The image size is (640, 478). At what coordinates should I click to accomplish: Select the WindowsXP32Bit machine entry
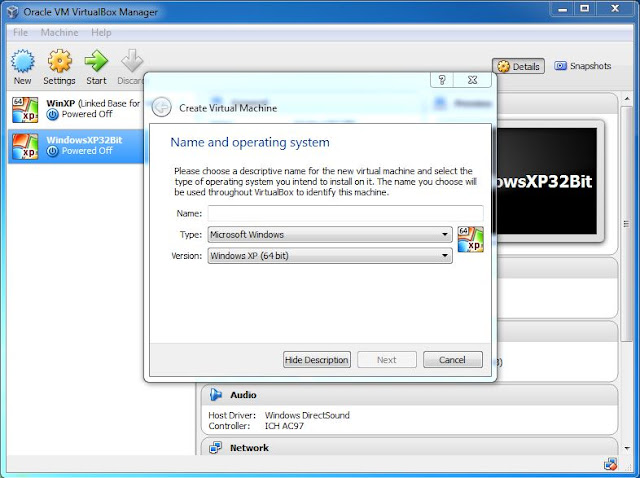click(76, 146)
